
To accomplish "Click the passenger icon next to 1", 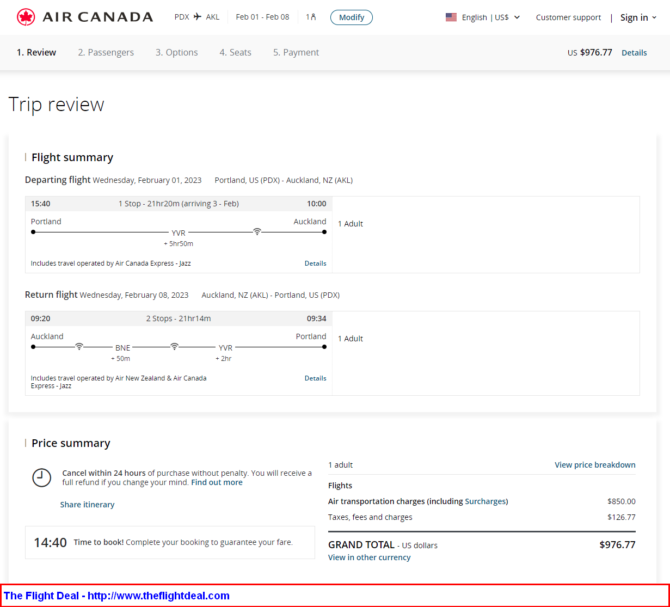I will pos(313,17).
